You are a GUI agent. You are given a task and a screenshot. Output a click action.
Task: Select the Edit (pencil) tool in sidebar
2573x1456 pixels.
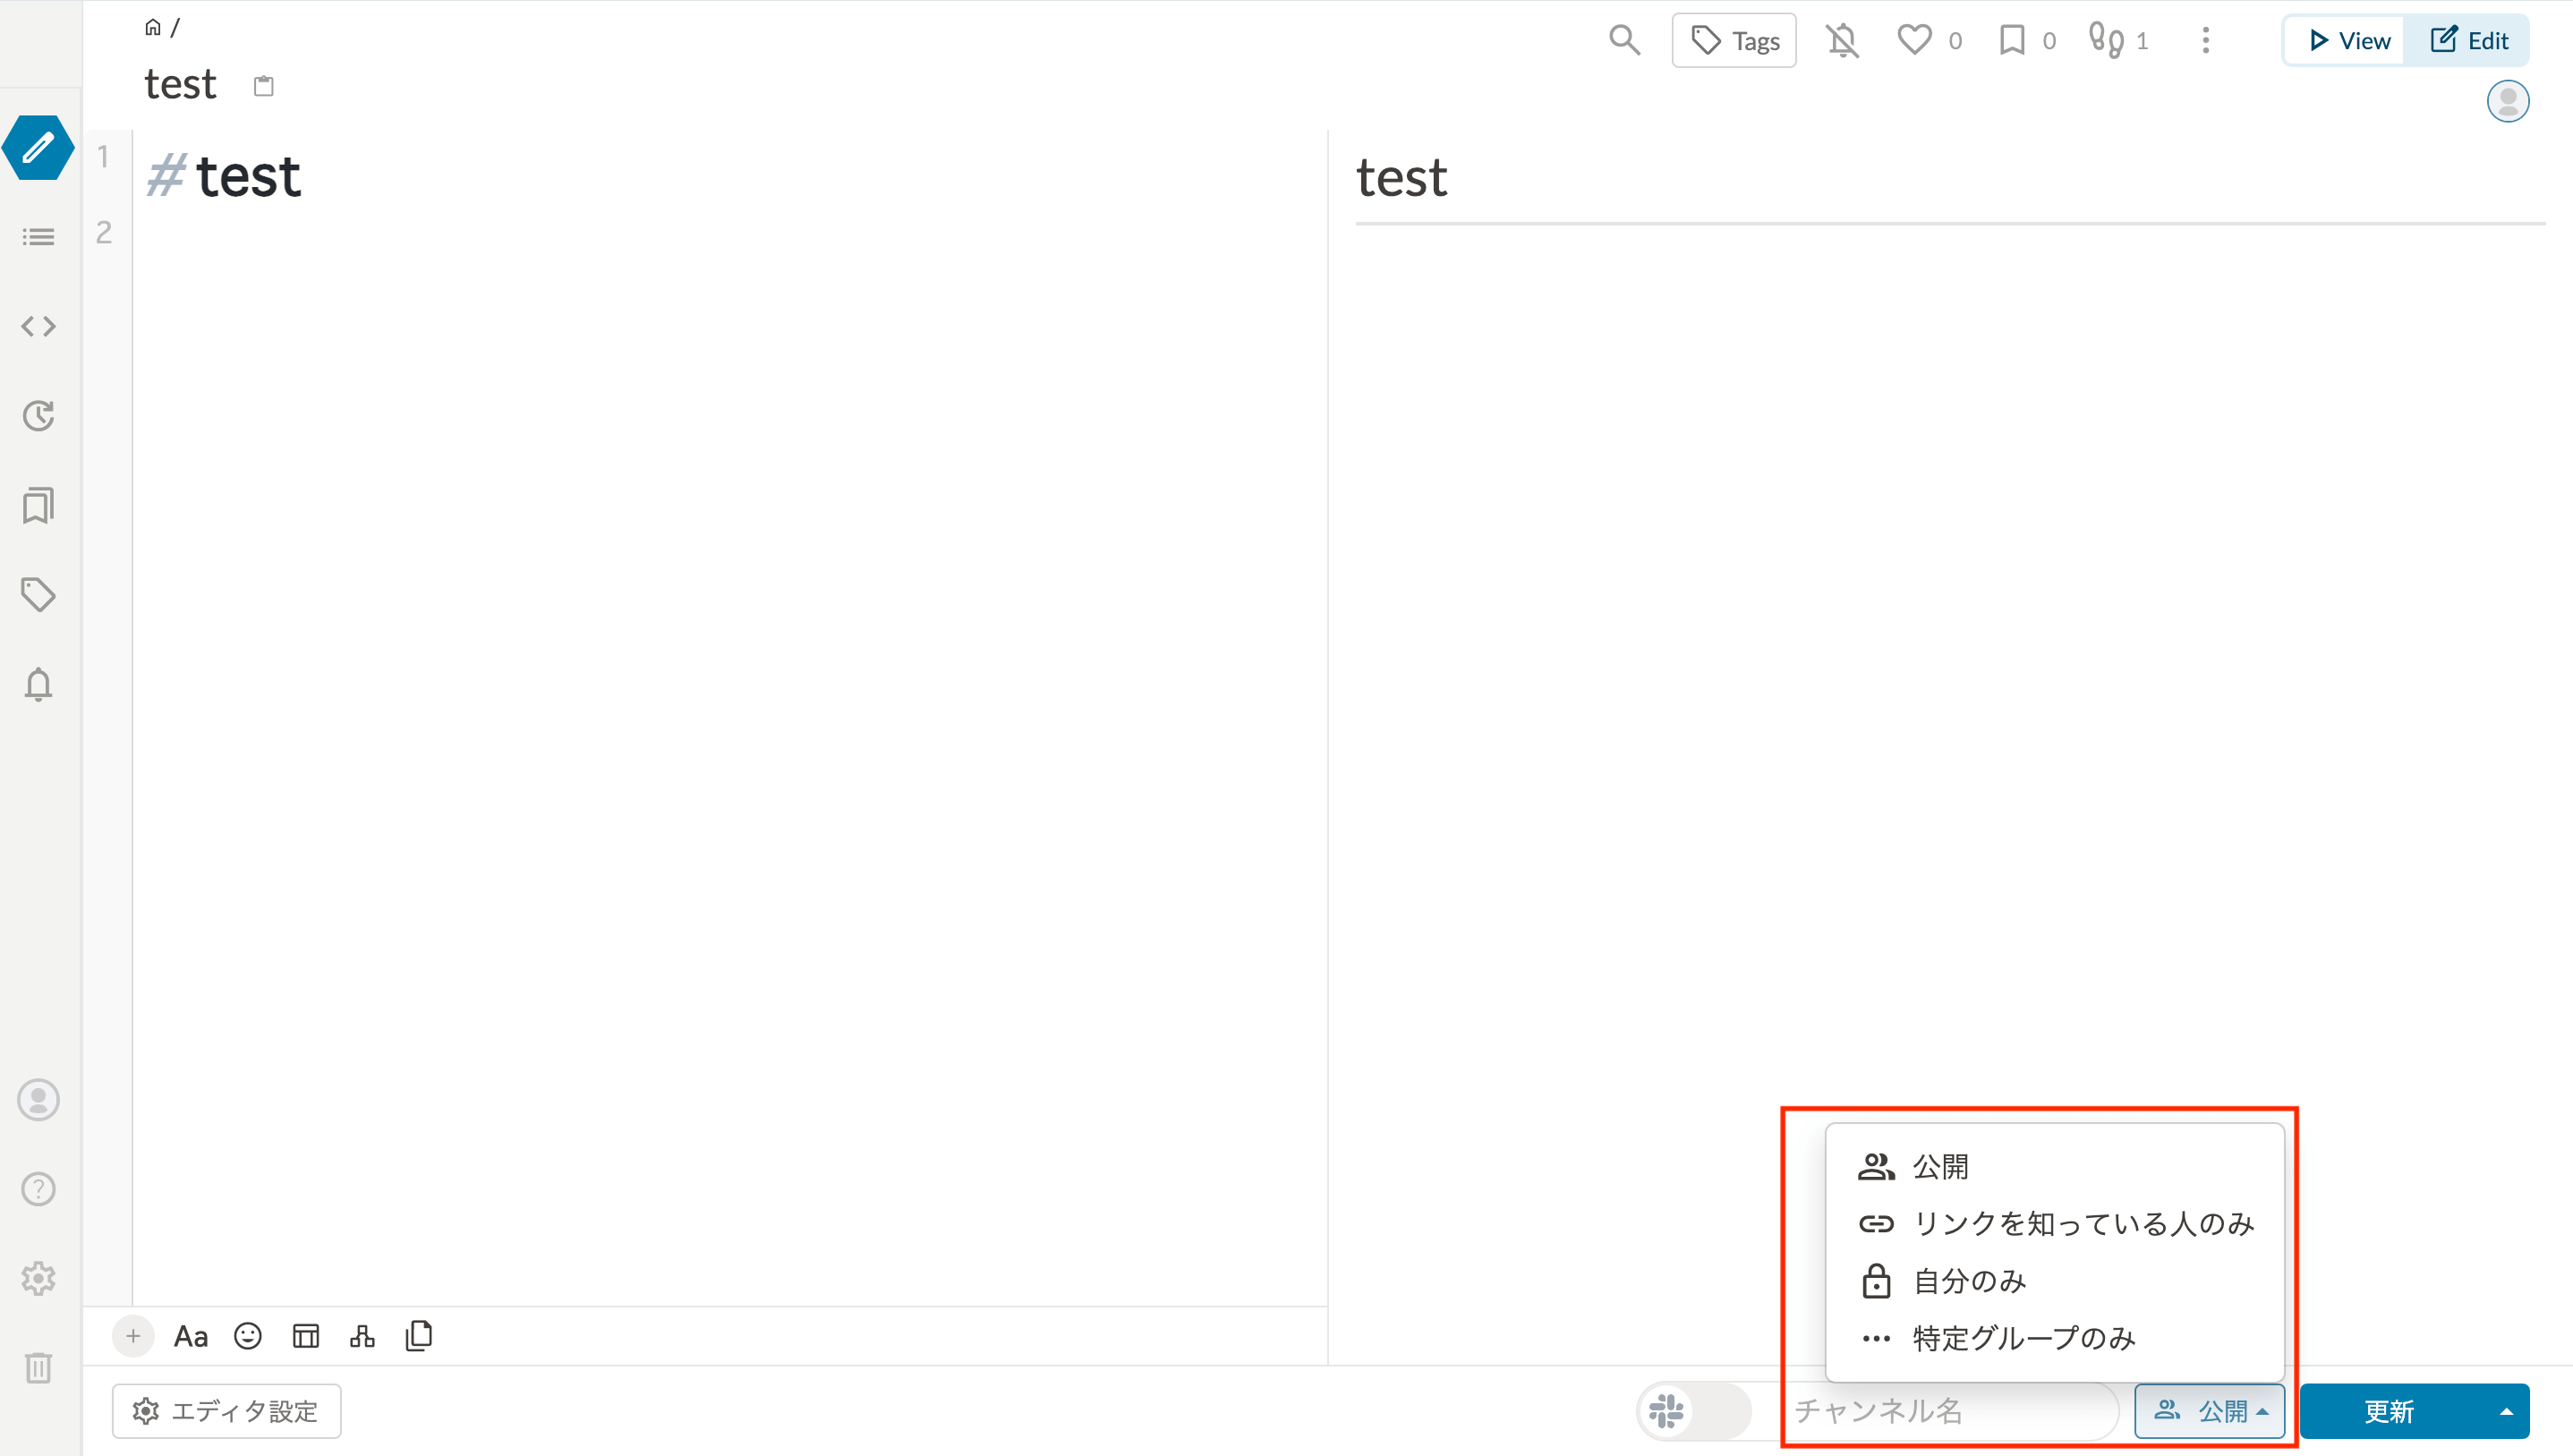[38, 148]
